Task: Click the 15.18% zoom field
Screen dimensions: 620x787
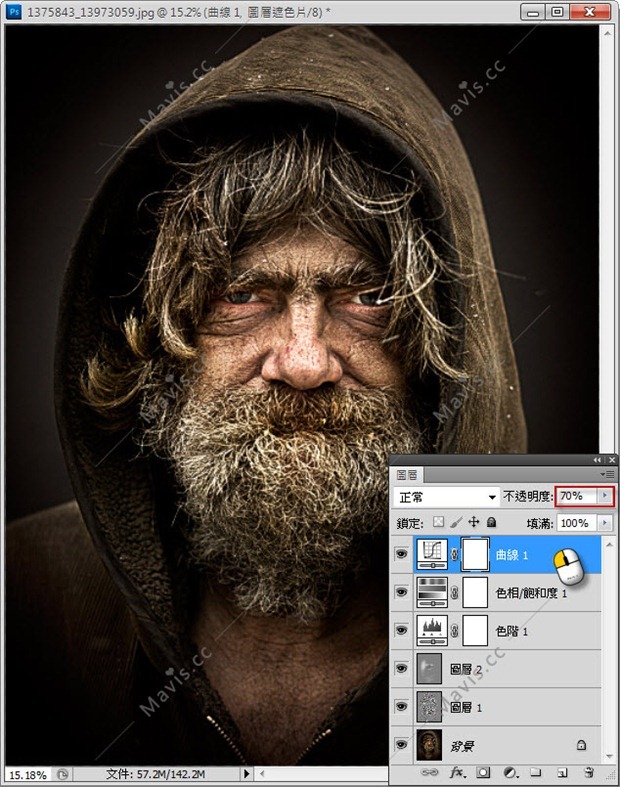Action: point(28,775)
